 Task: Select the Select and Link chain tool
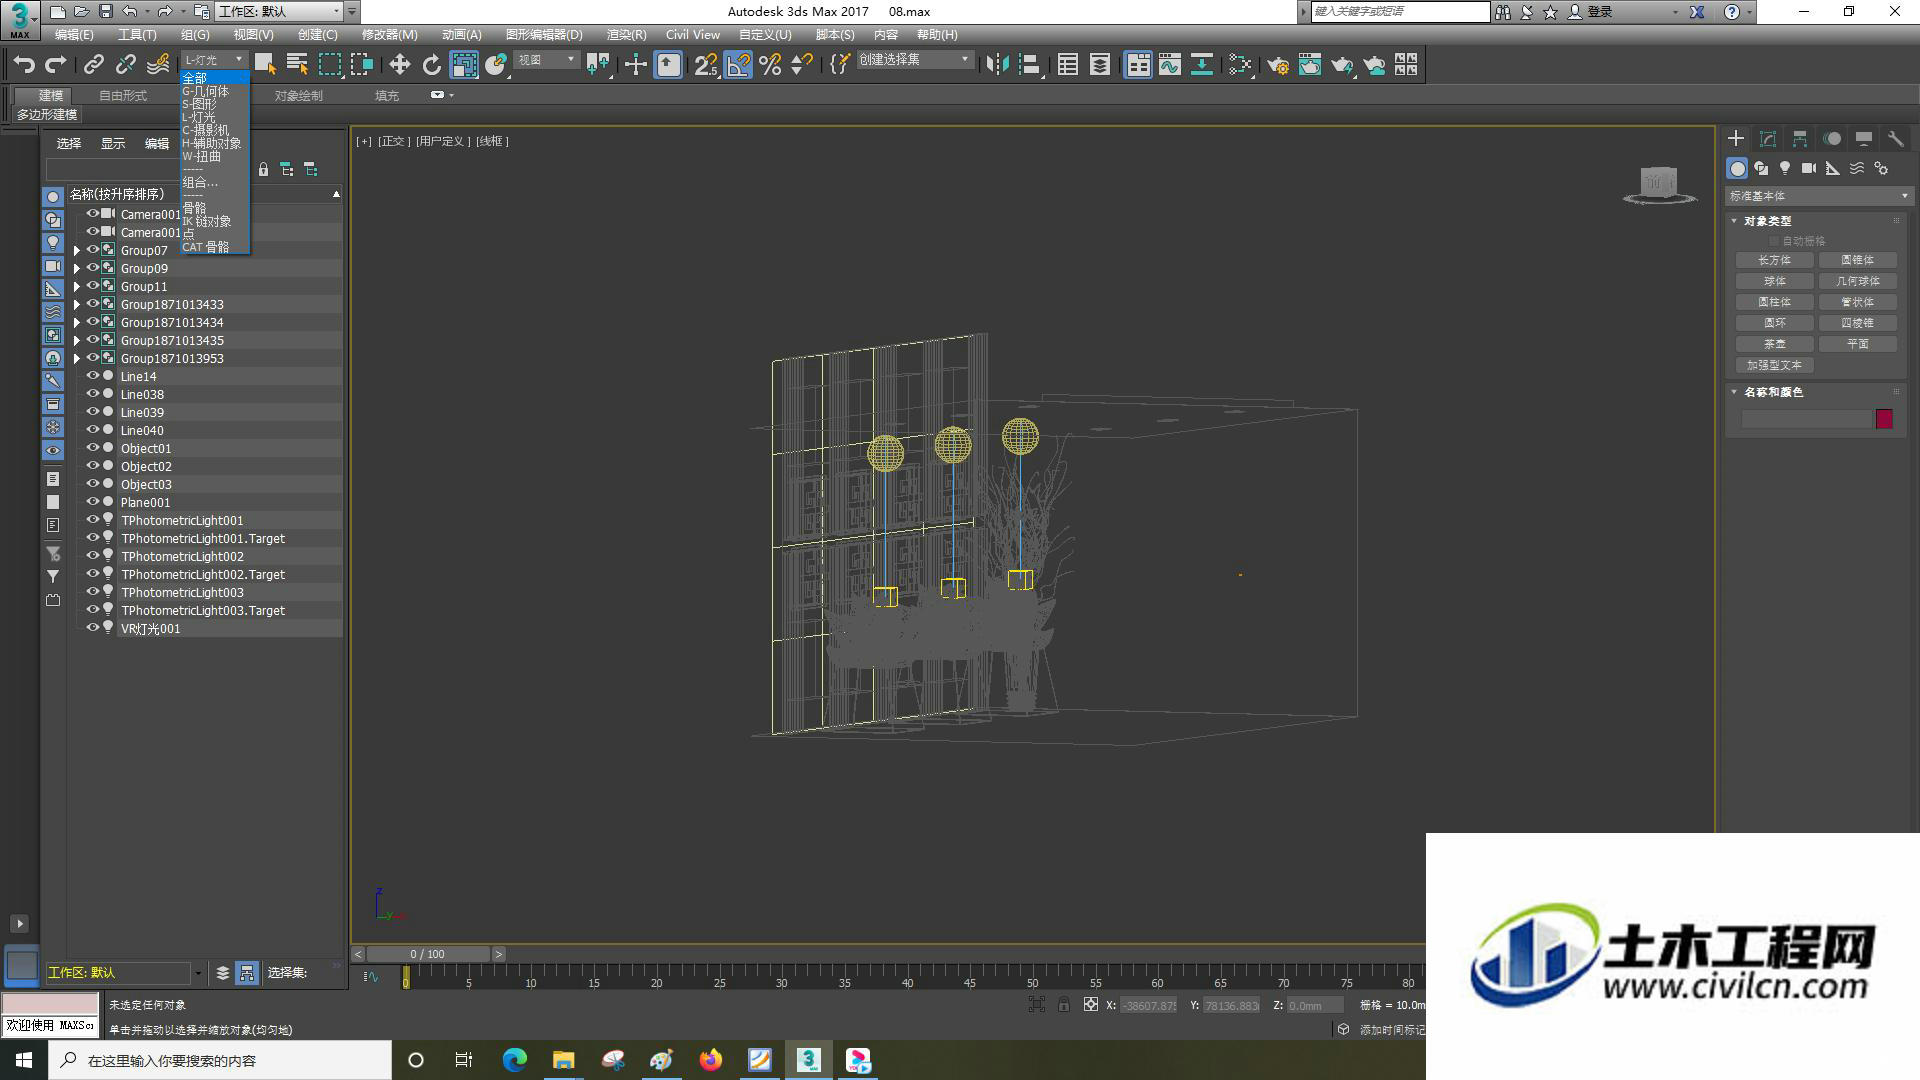pyautogui.click(x=93, y=65)
